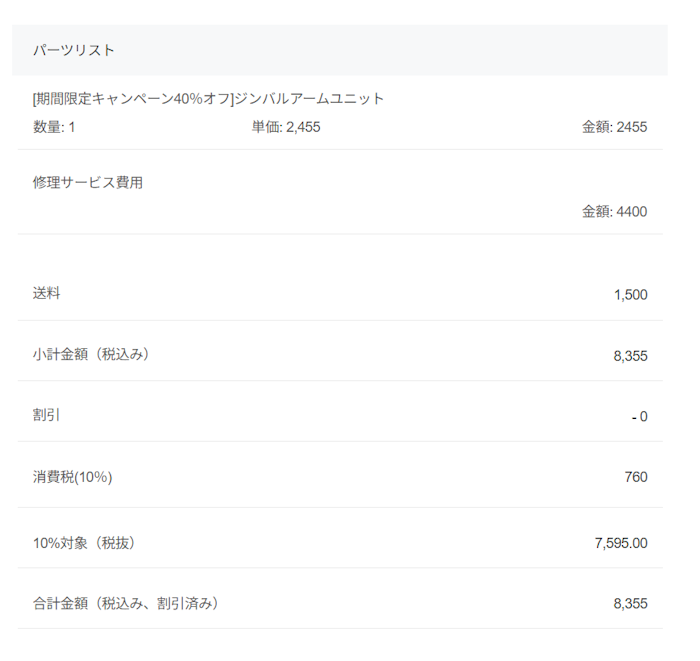
Task: Click the discount value - 0
Action: (639, 416)
